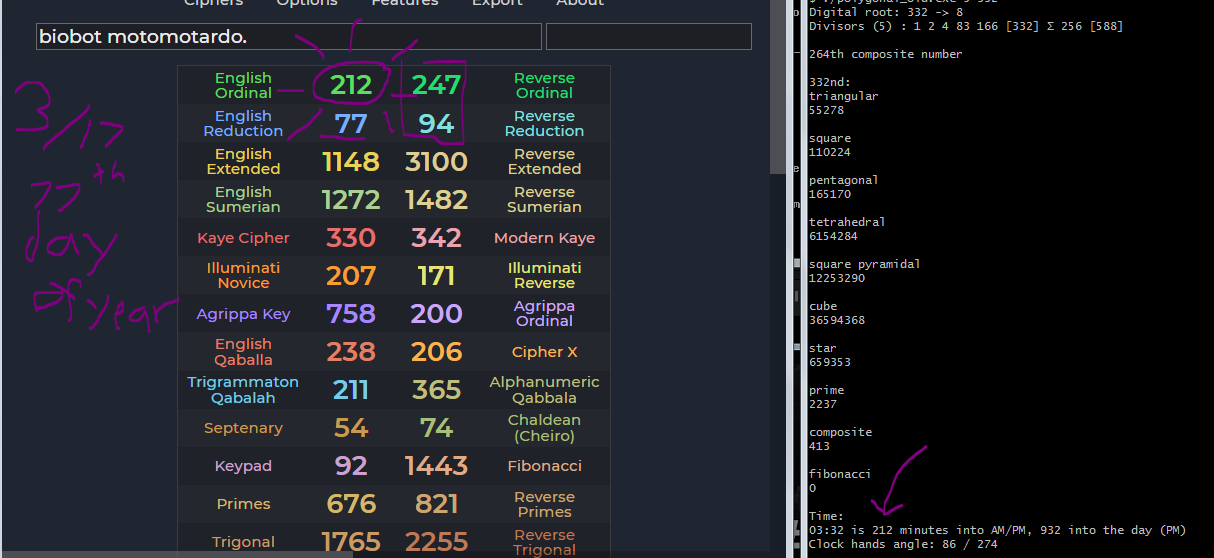
Task: Select the English Ordinal cipher label
Action: pyautogui.click(x=243, y=85)
